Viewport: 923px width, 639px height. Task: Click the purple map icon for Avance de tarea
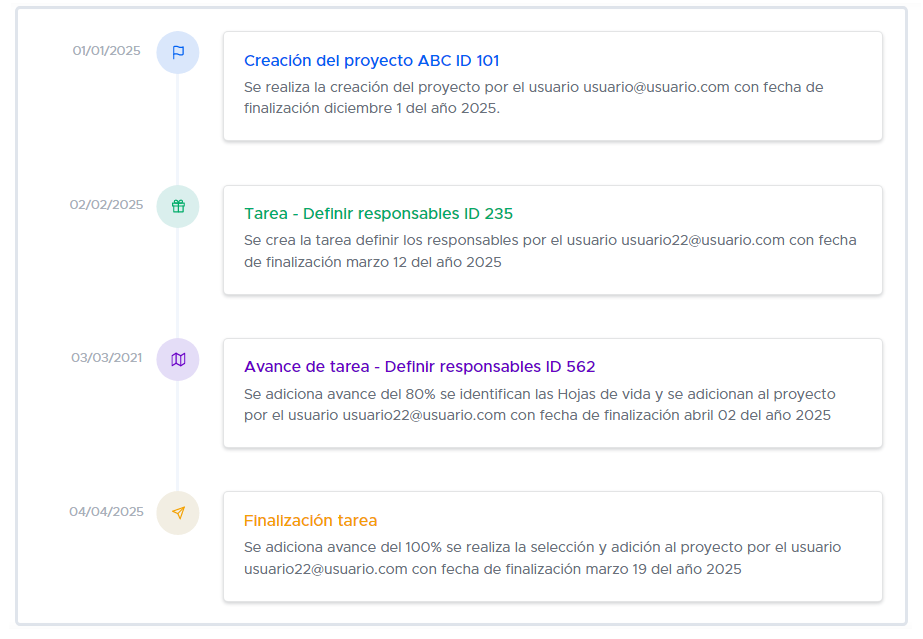pyautogui.click(x=178, y=359)
